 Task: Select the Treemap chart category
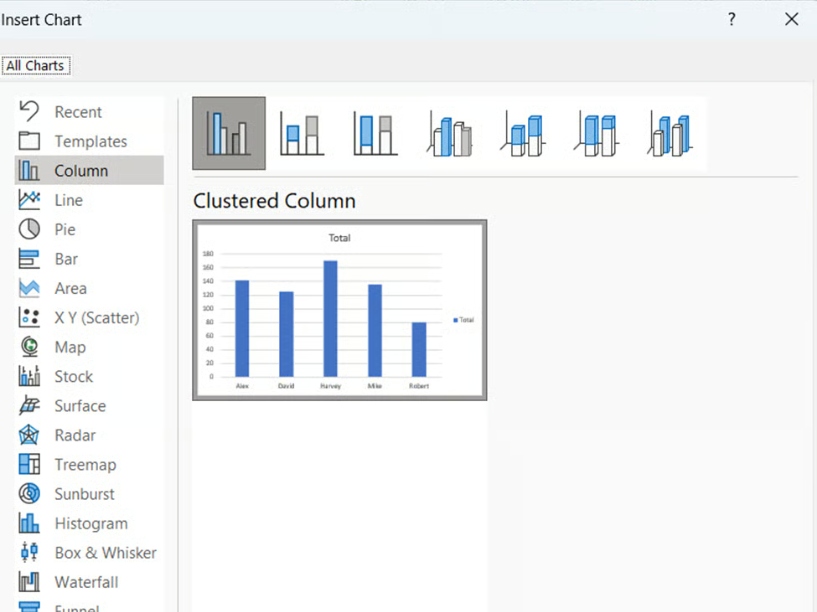[x=83, y=464]
